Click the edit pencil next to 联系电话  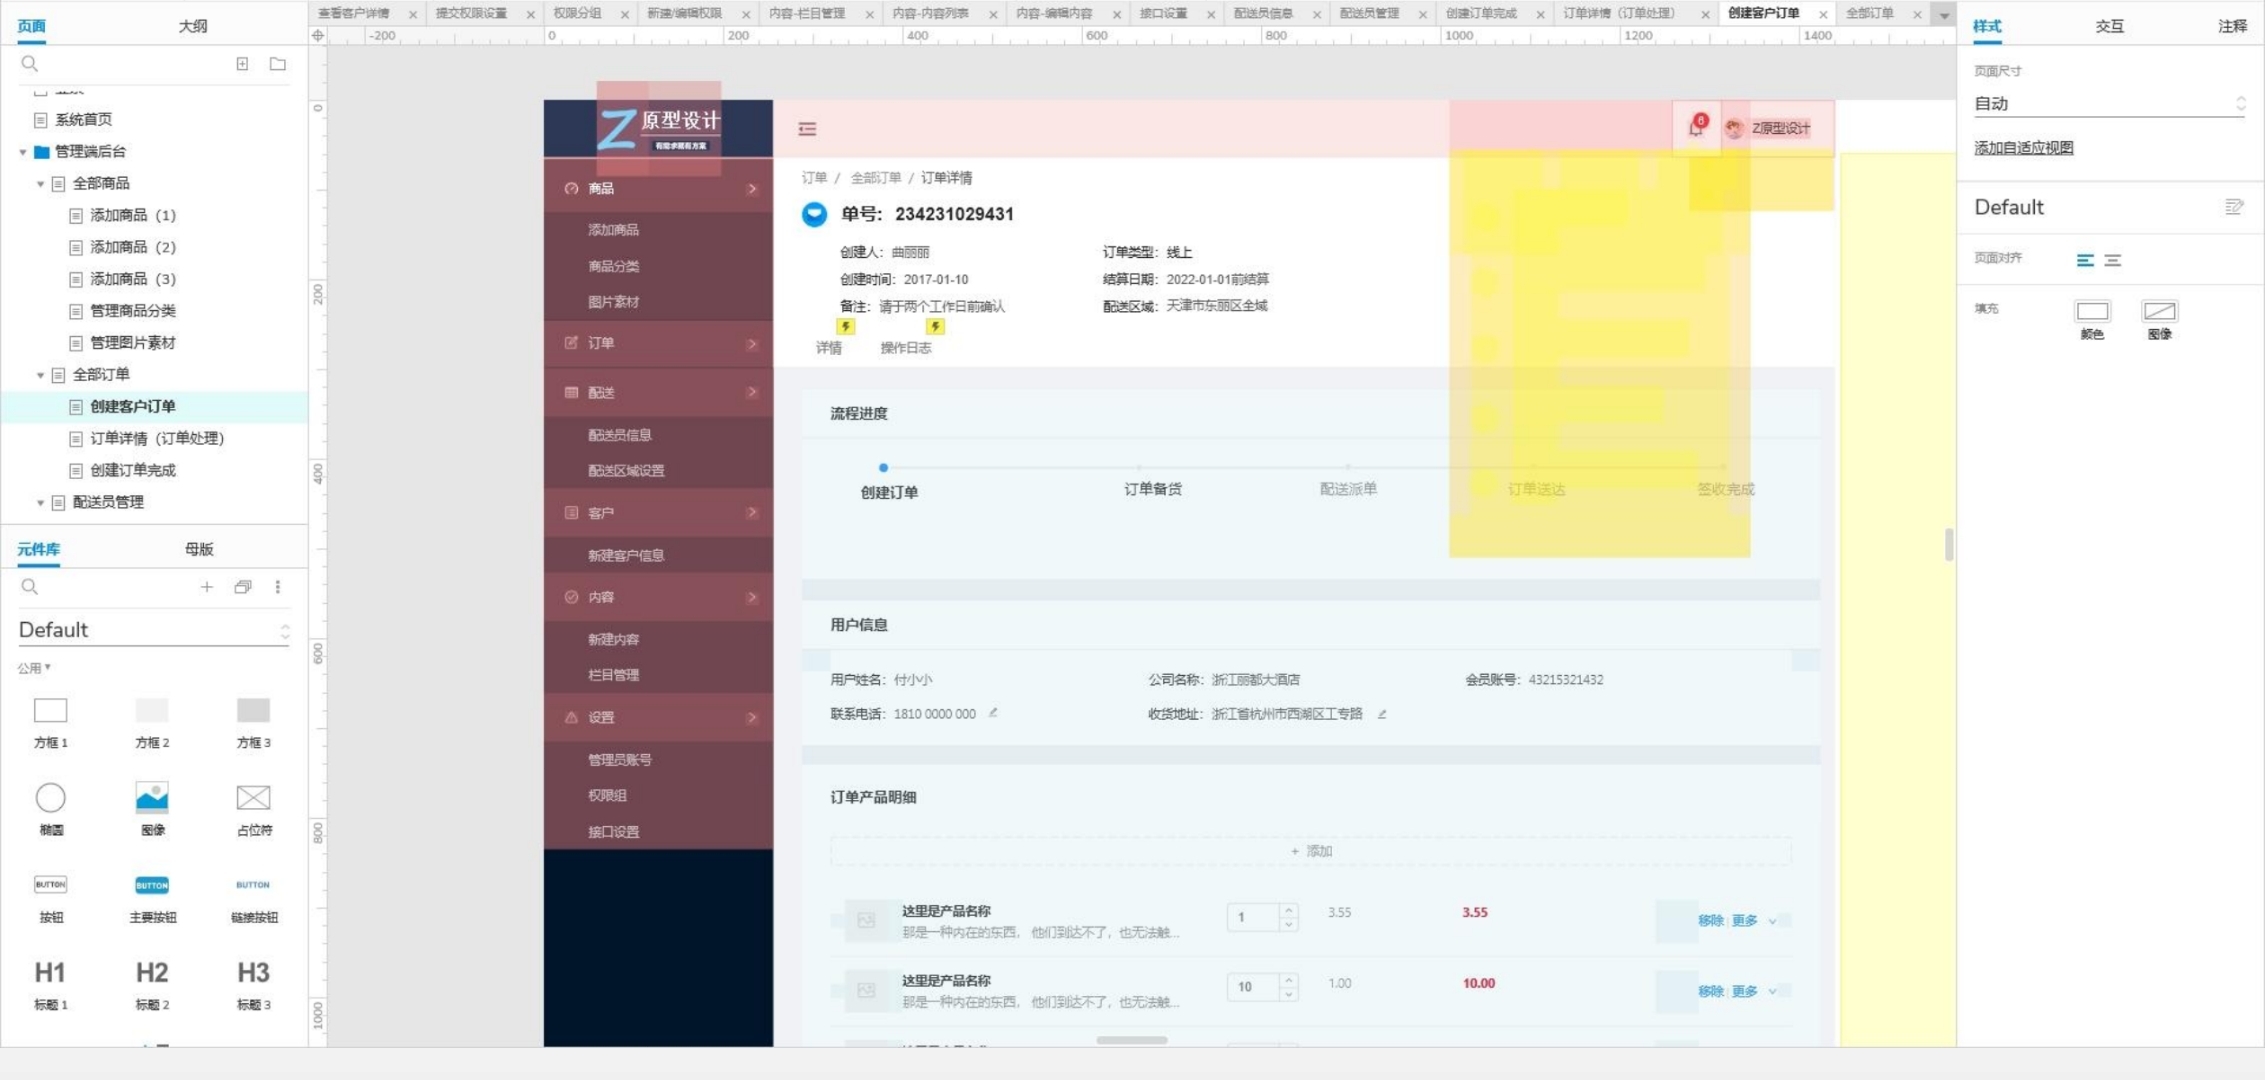[x=993, y=713]
